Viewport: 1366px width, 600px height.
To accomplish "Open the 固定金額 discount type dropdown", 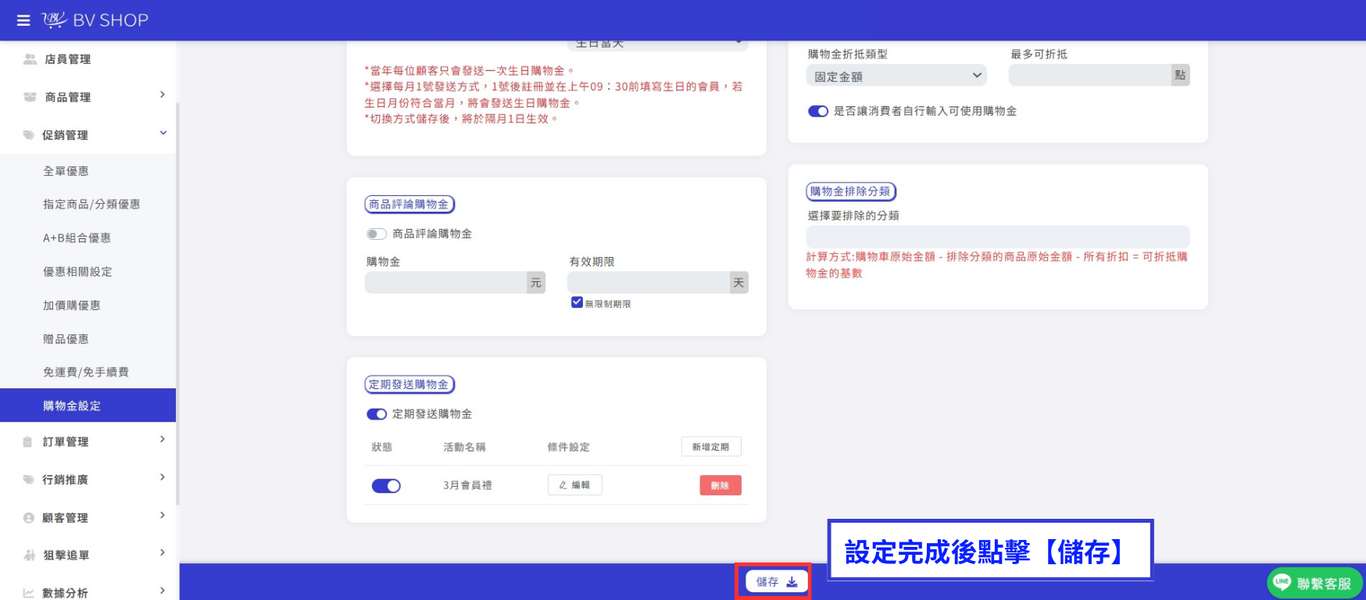I will click(x=896, y=76).
